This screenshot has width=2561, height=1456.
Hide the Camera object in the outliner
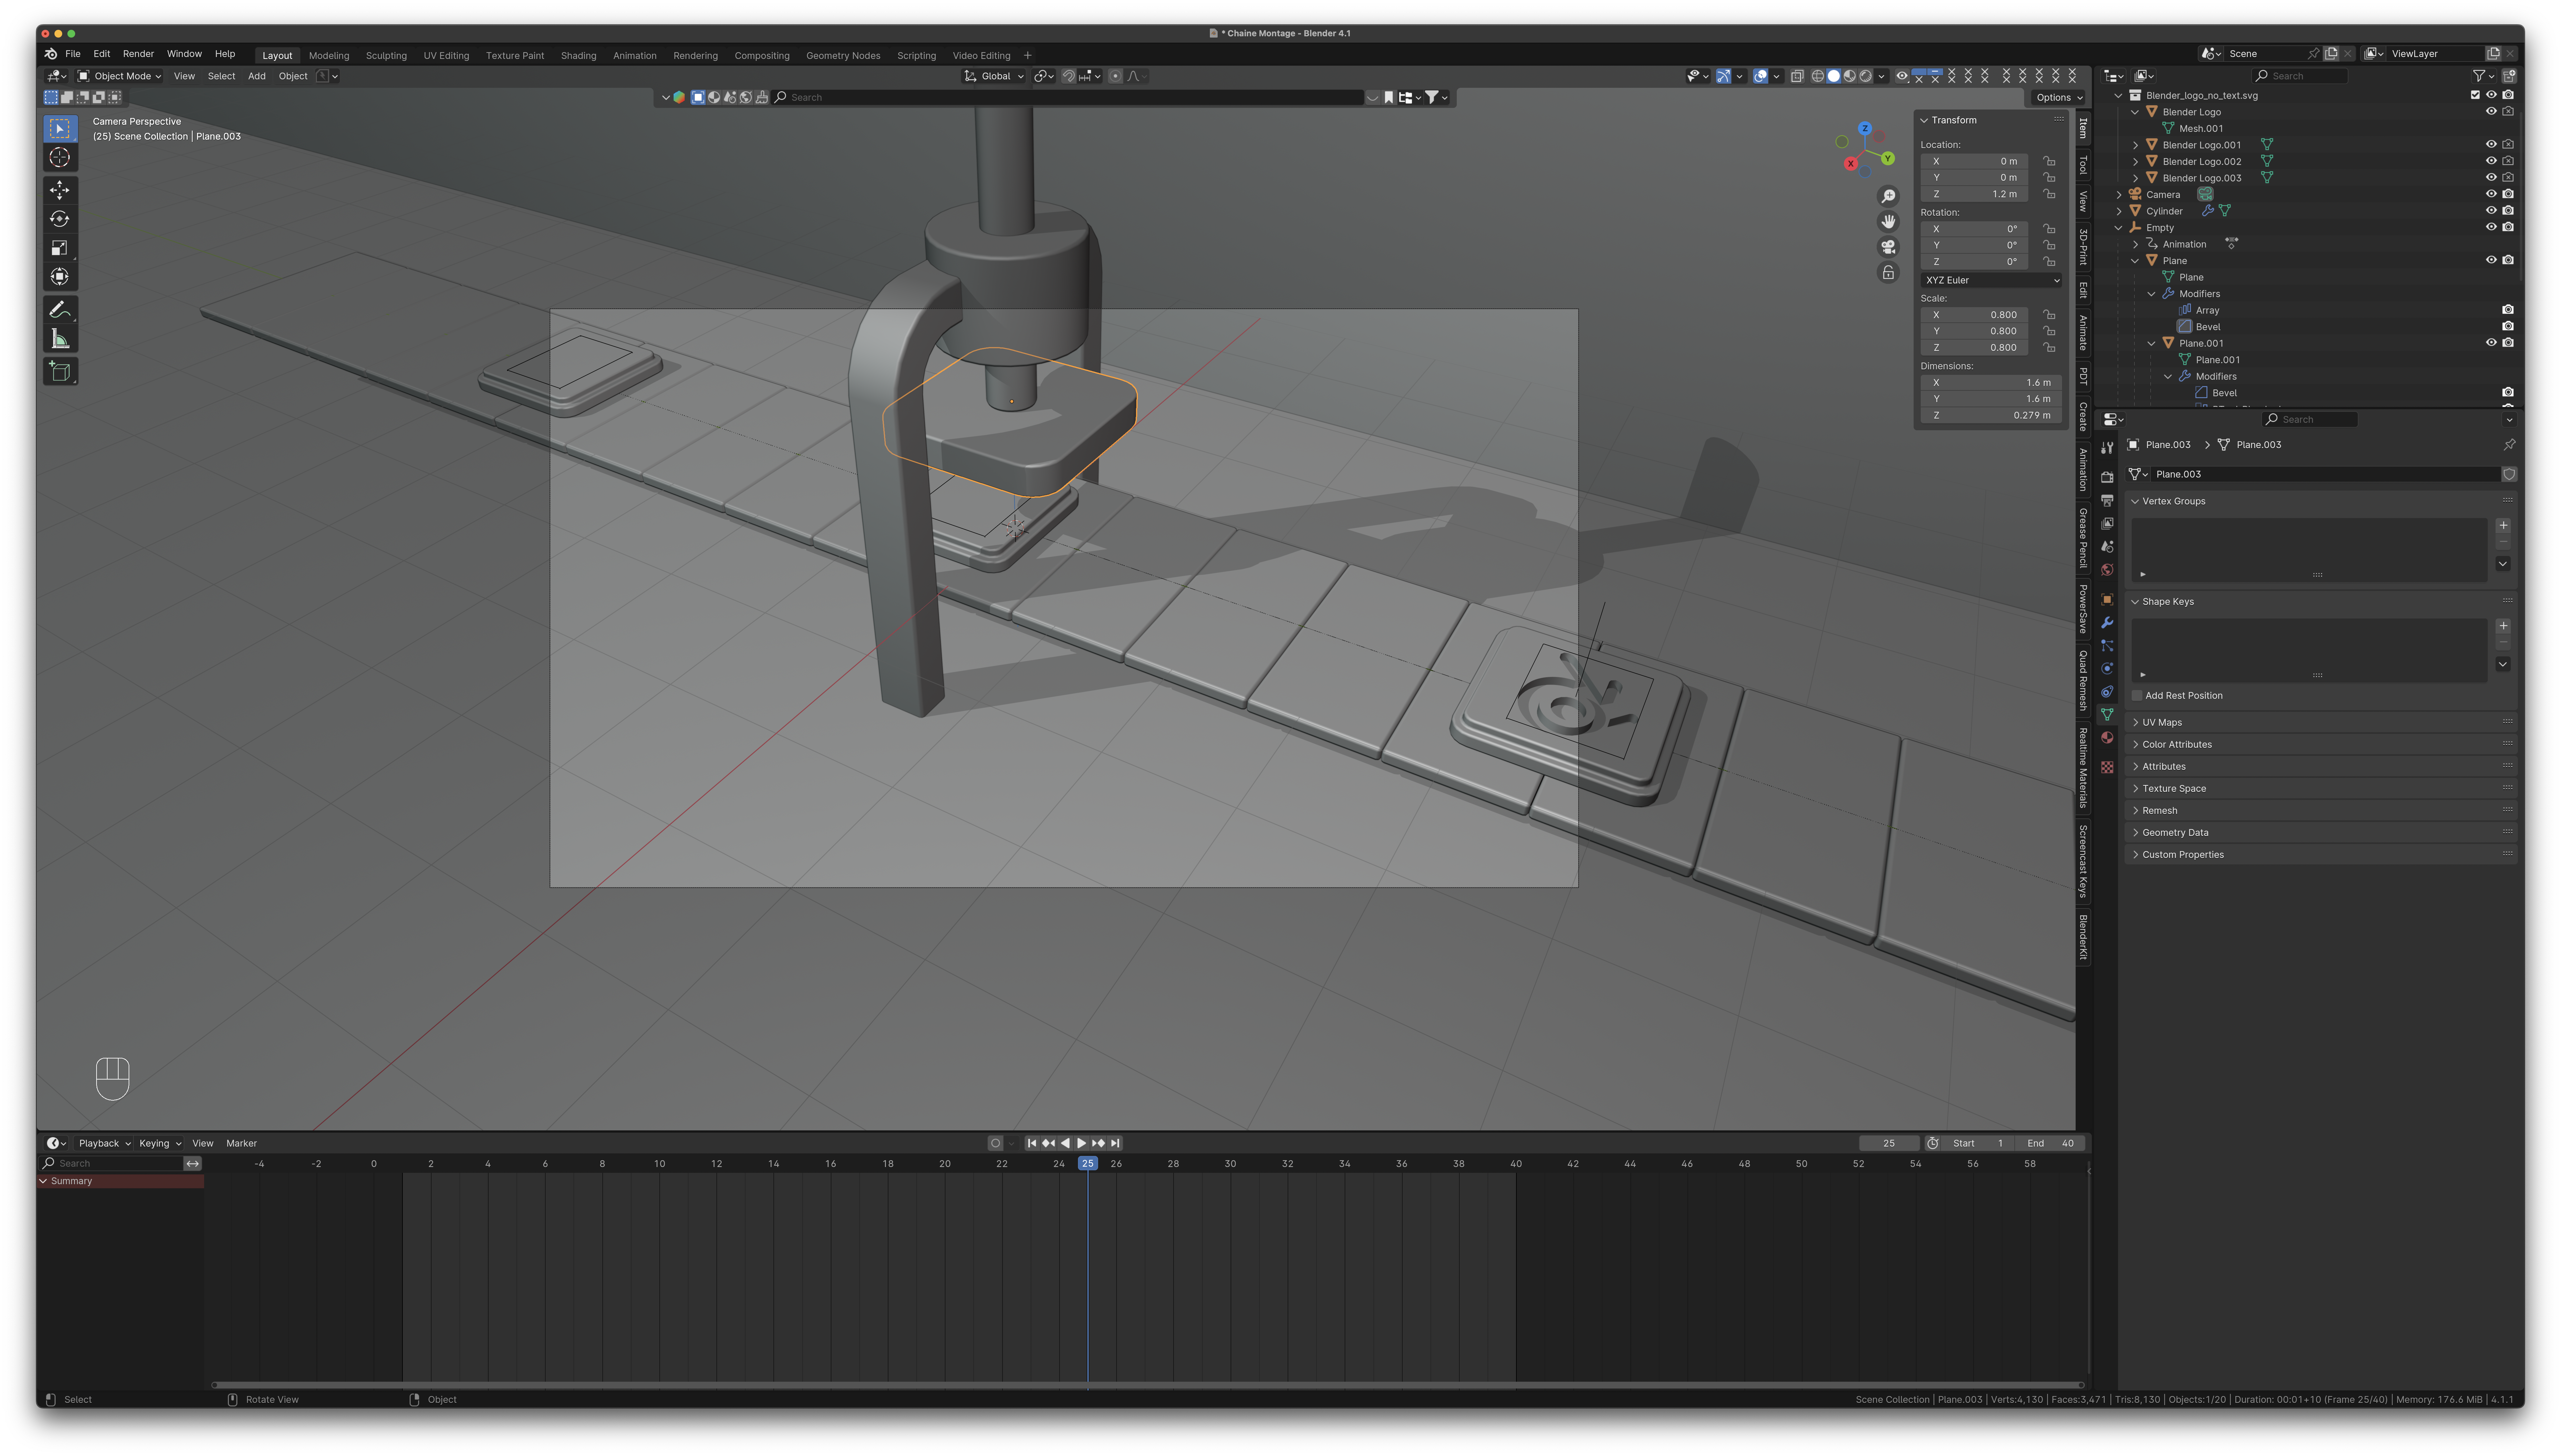pos(2491,194)
